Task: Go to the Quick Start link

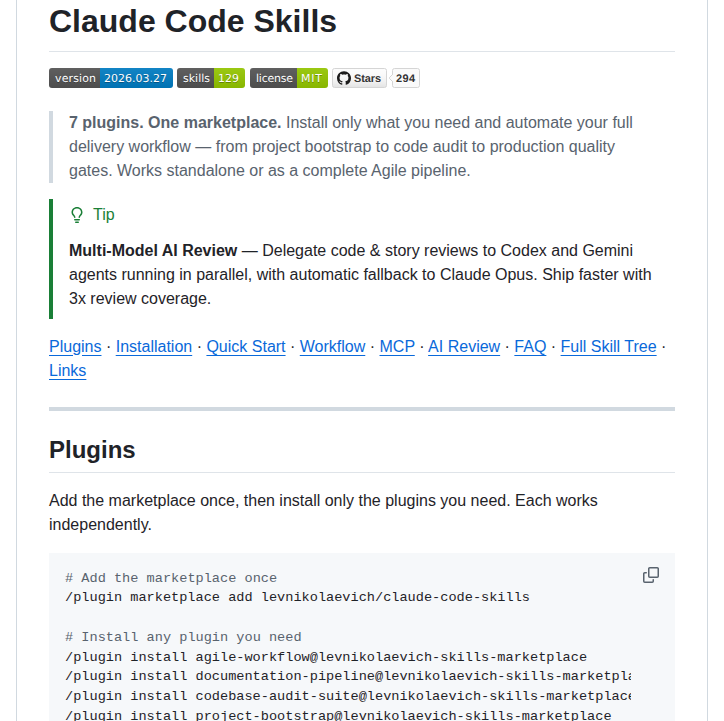Action: 246,347
